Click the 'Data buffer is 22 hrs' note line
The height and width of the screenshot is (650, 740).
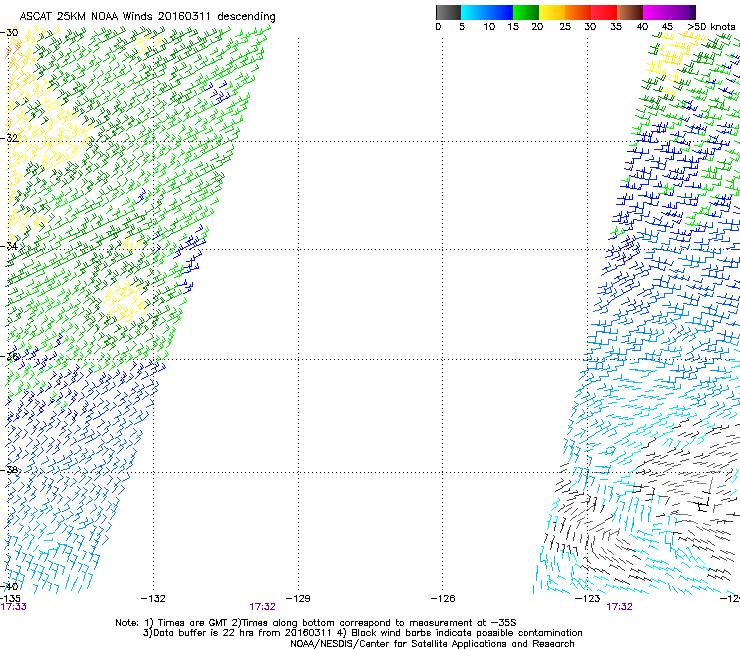(x=362, y=633)
